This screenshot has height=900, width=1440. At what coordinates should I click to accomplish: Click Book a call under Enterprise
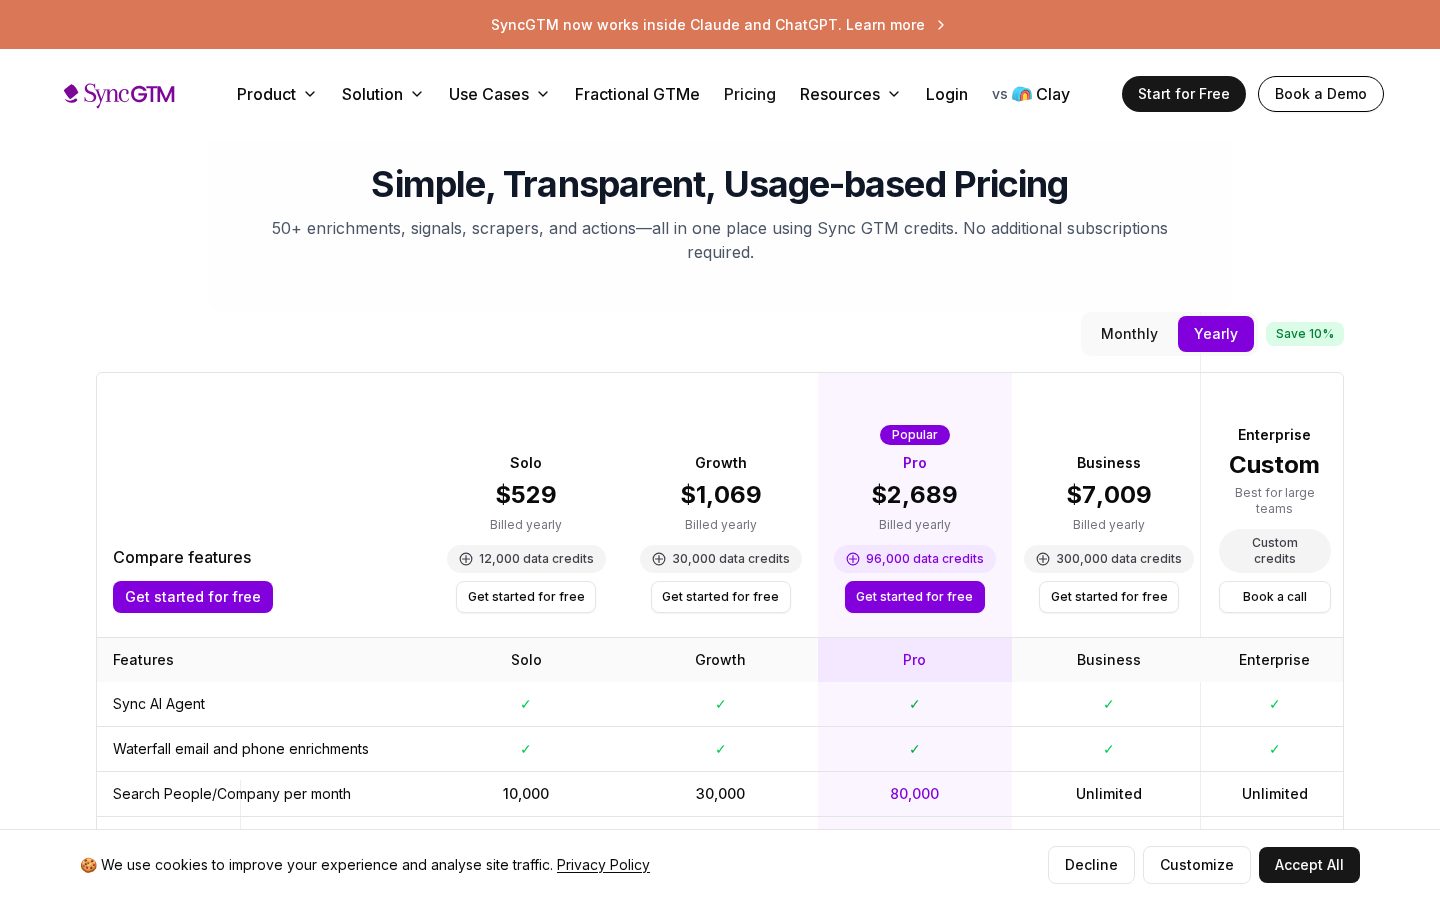[x=1275, y=597]
